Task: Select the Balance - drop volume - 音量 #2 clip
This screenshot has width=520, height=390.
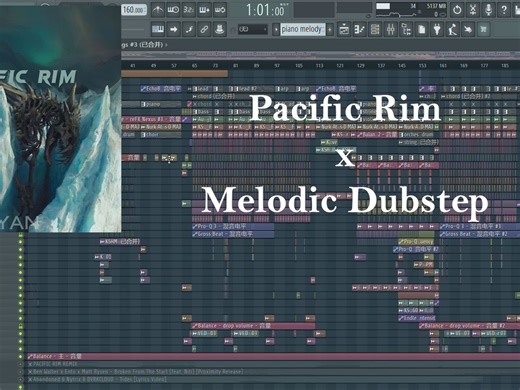Action: [469, 326]
